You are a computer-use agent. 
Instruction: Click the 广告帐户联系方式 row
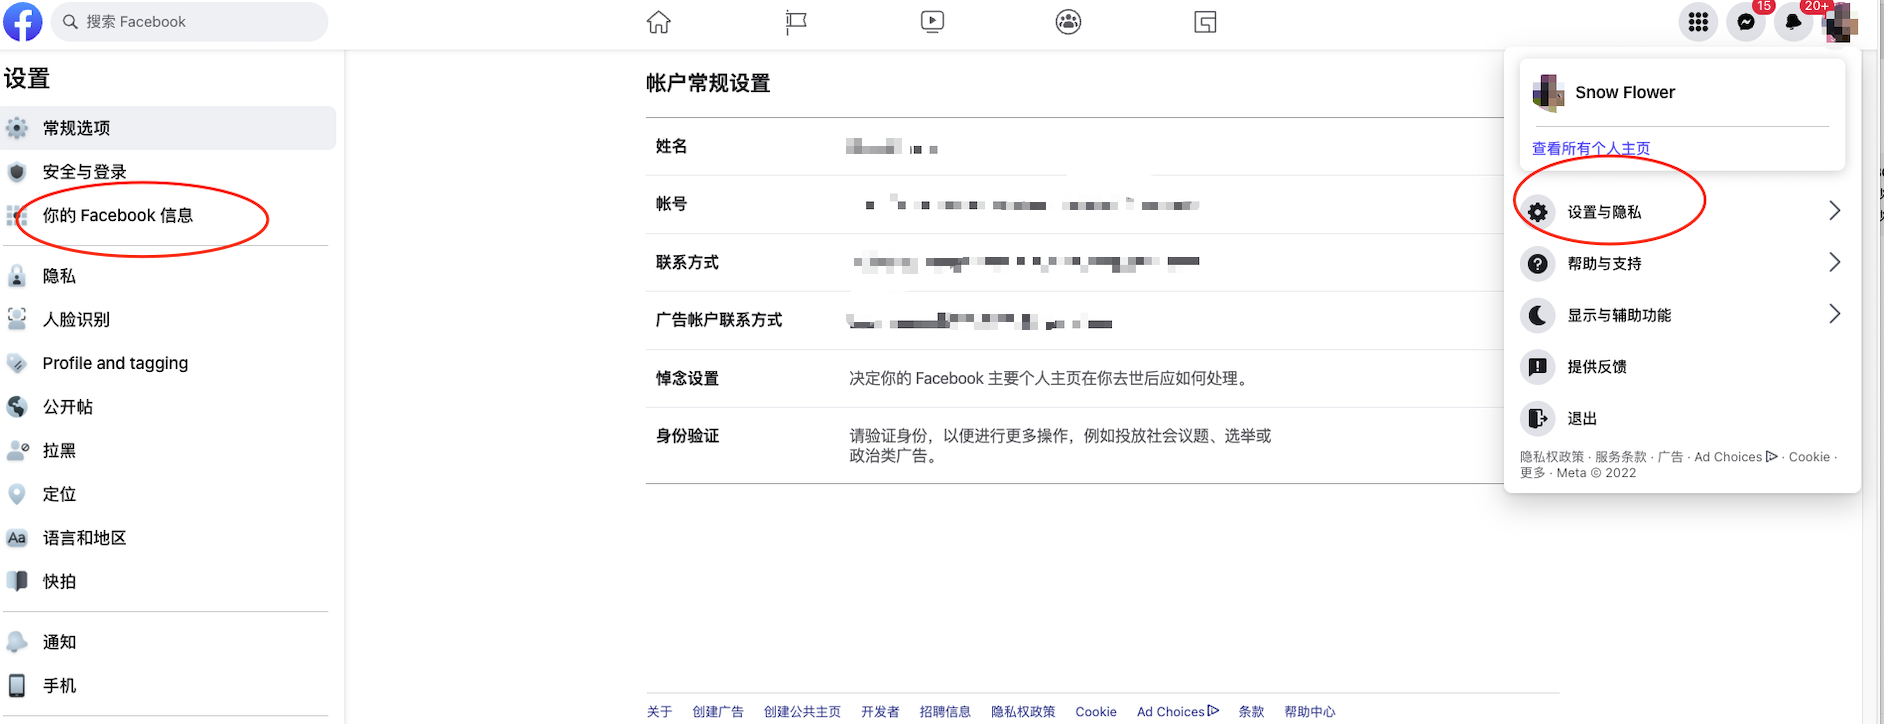(1075, 321)
